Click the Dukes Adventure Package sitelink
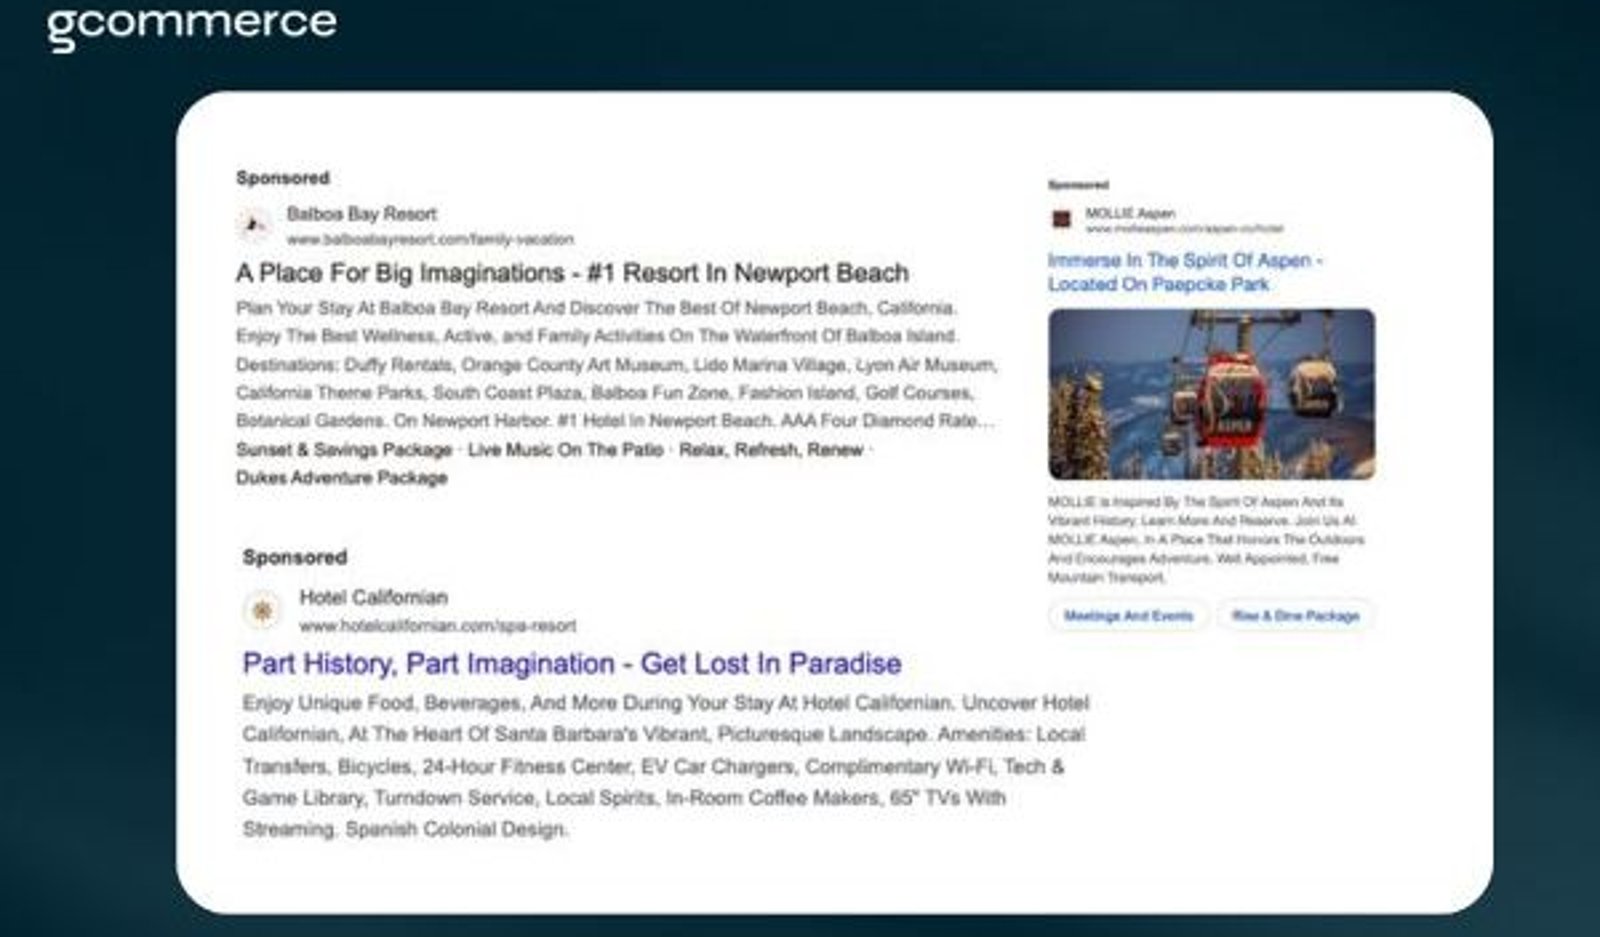 pyautogui.click(x=342, y=478)
